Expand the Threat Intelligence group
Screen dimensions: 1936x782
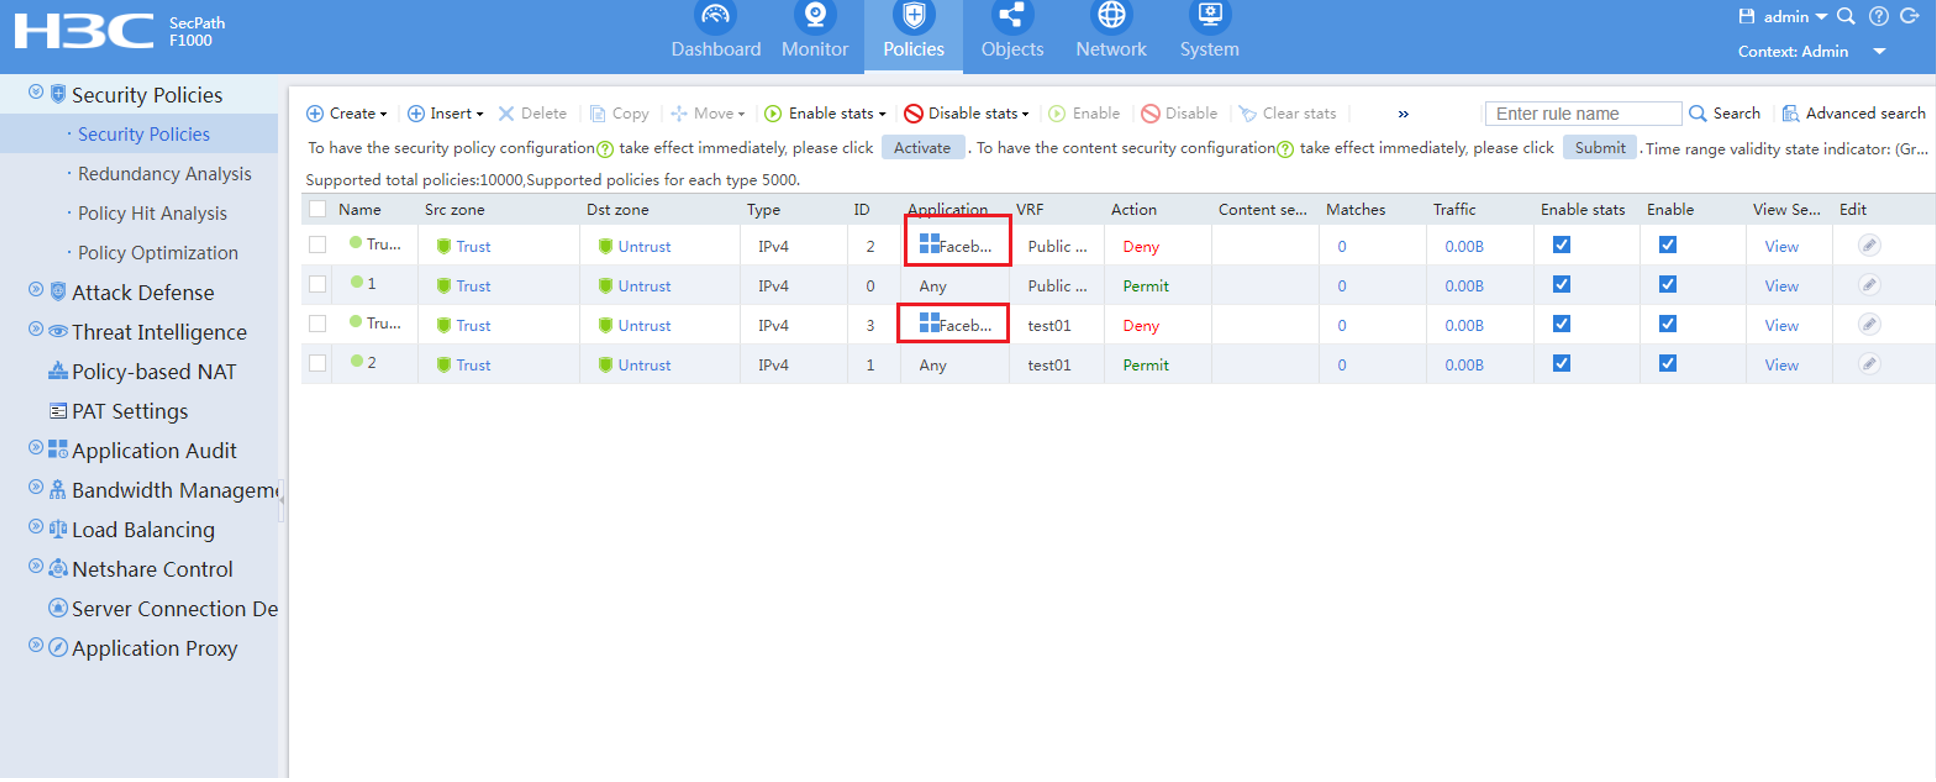36,329
